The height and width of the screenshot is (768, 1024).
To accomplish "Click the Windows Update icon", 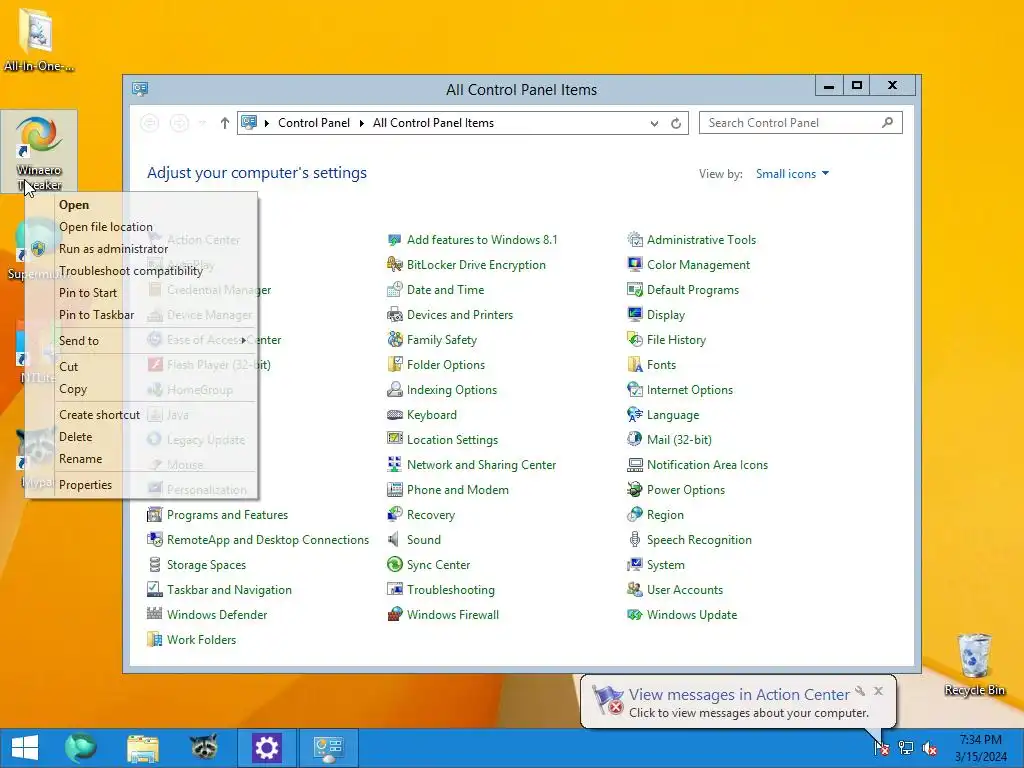I will [x=635, y=615].
